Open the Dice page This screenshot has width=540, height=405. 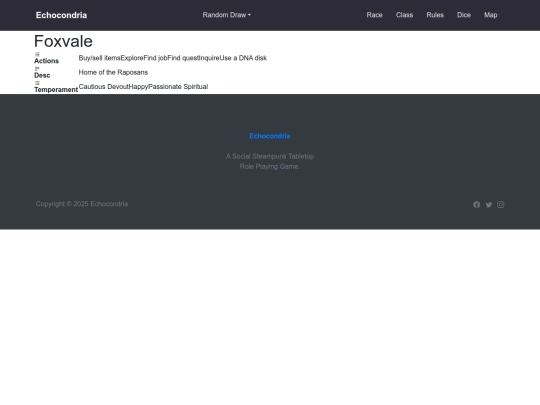464,15
